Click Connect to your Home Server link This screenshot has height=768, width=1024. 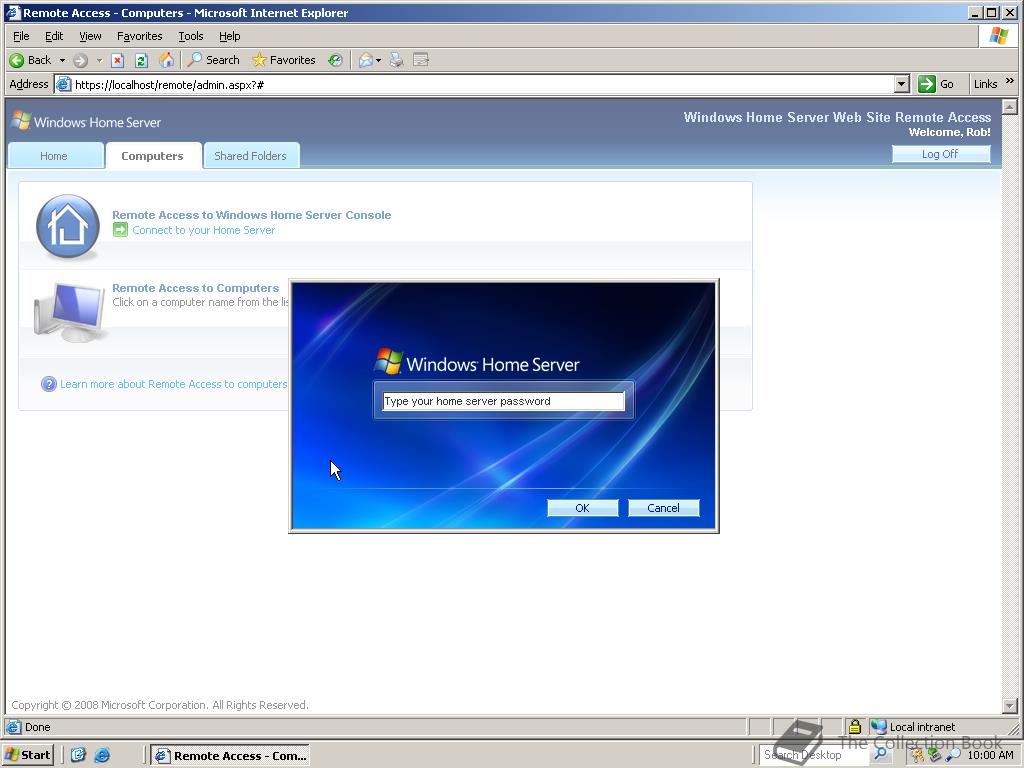[203, 230]
